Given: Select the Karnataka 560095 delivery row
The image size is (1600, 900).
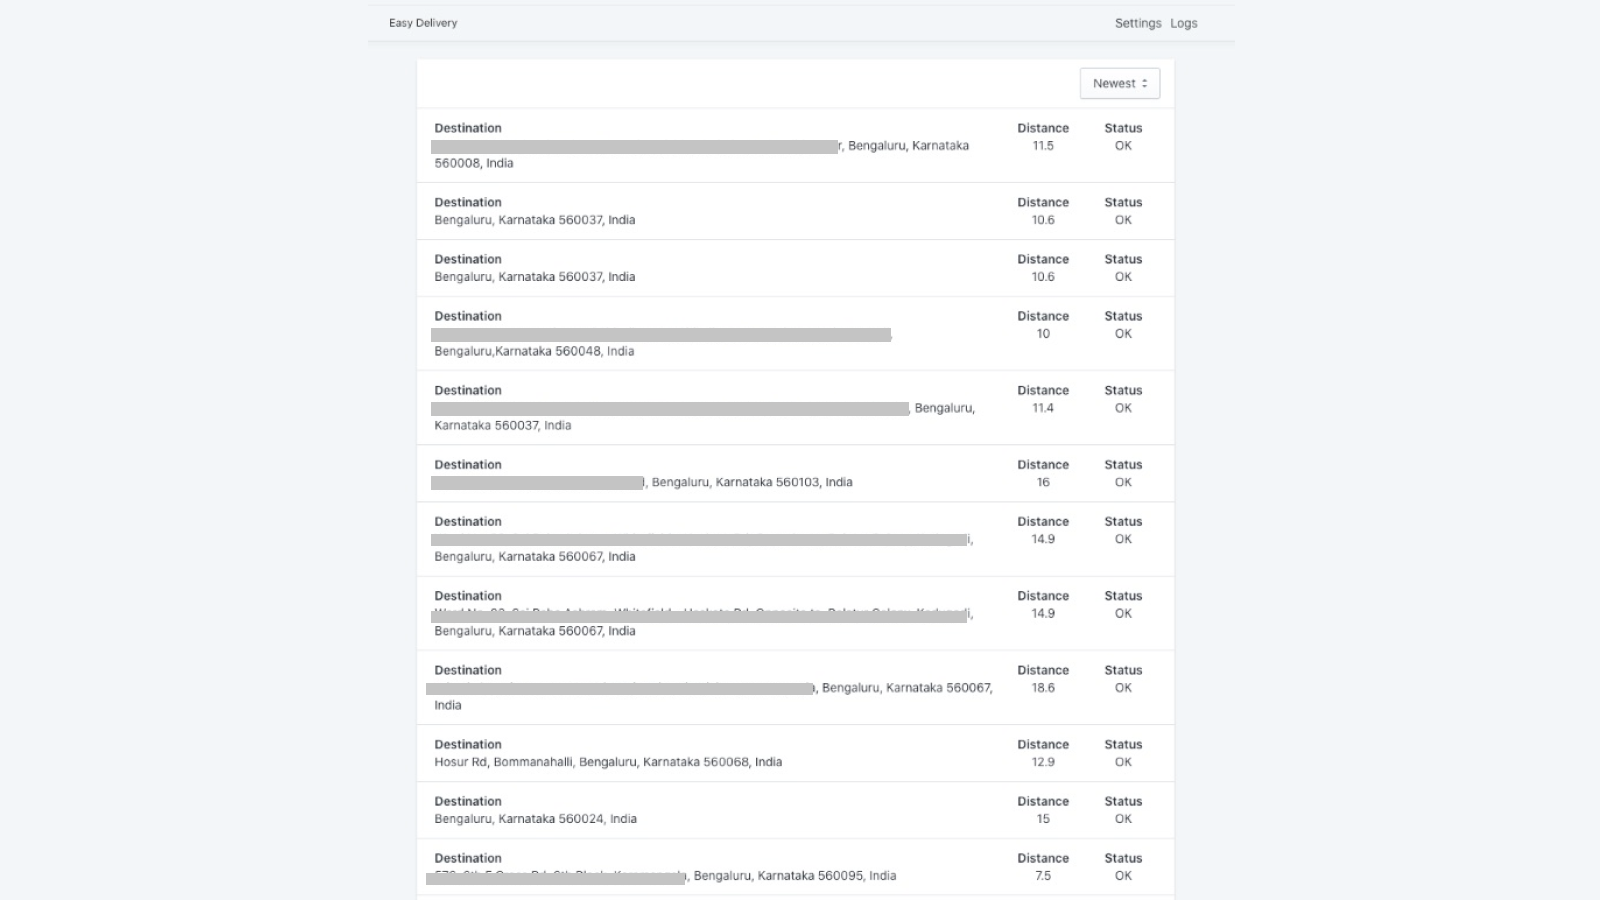Looking at the screenshot, I should click(700, 866).
